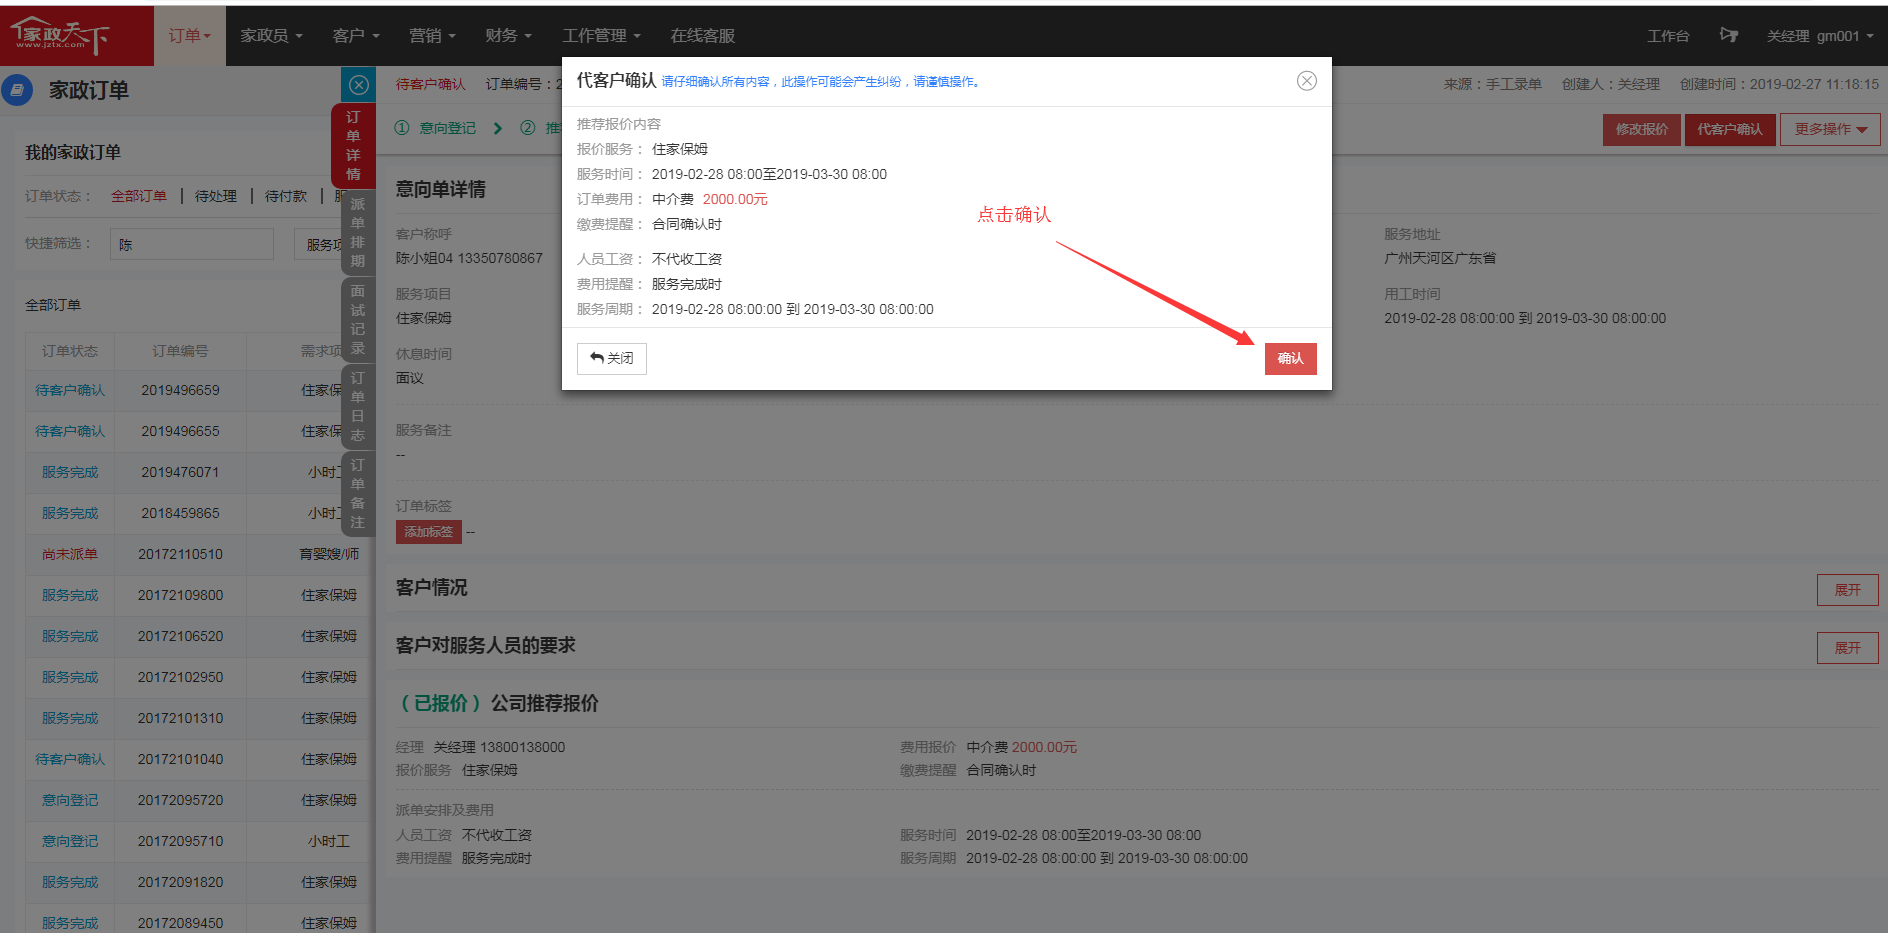This screenshot has width=1888, height=933.
Task: Open the 订单 dropdown menu
Action: [190, 35]
